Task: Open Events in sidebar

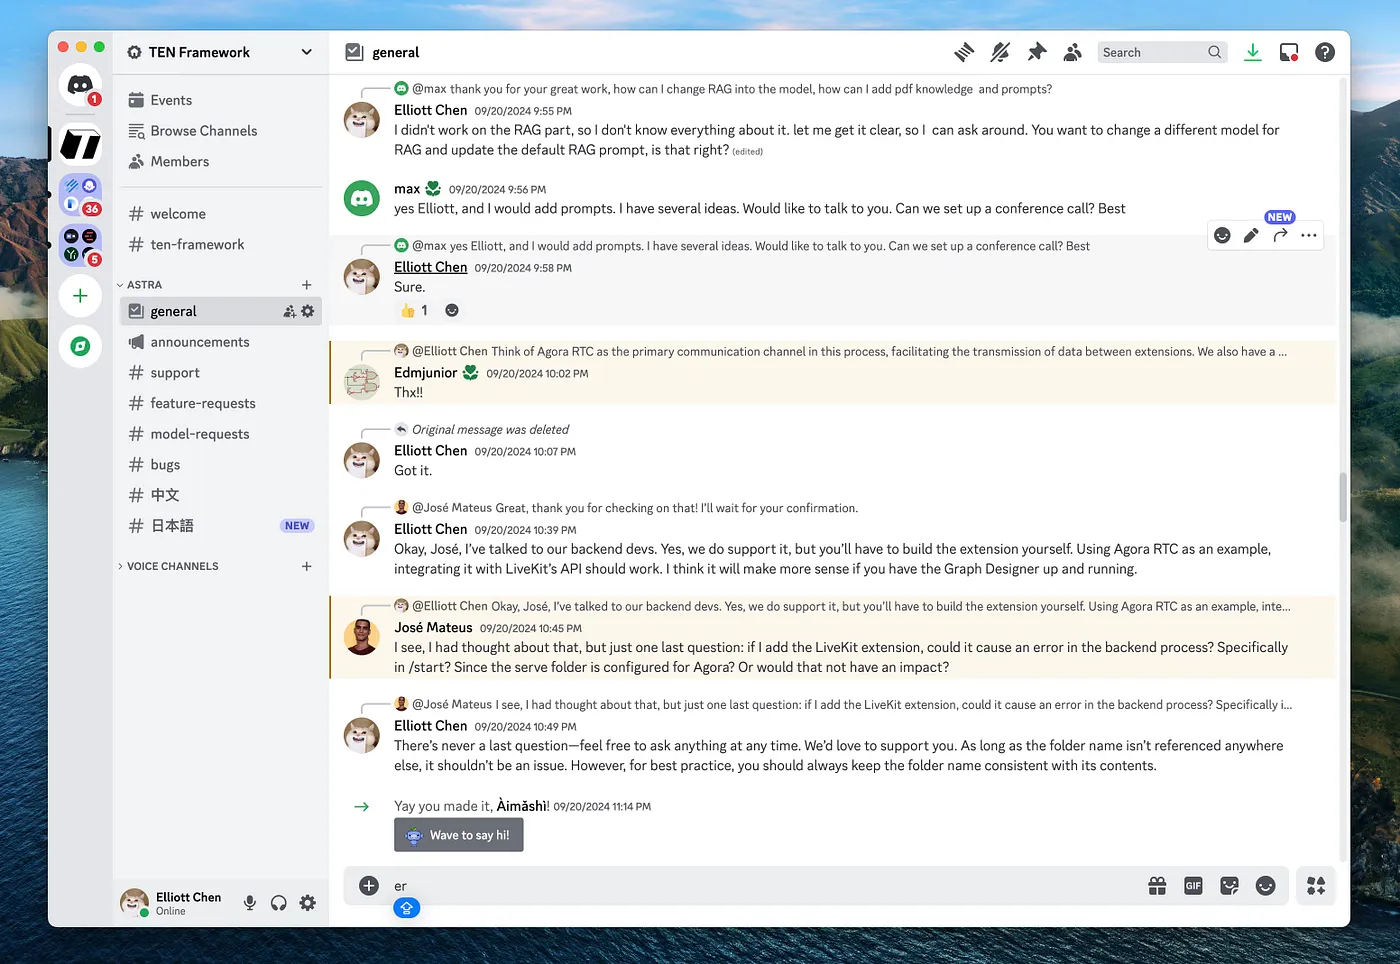Action: point(220,100)
